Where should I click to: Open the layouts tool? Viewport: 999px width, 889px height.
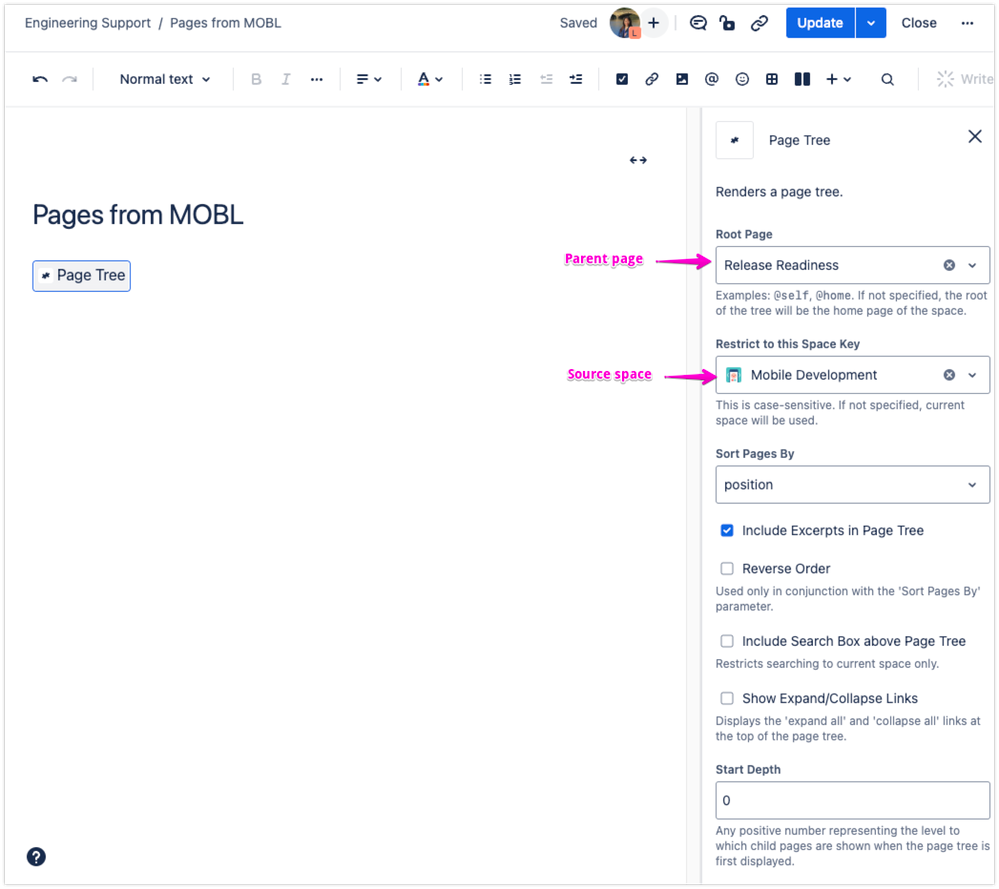[801, 79]
